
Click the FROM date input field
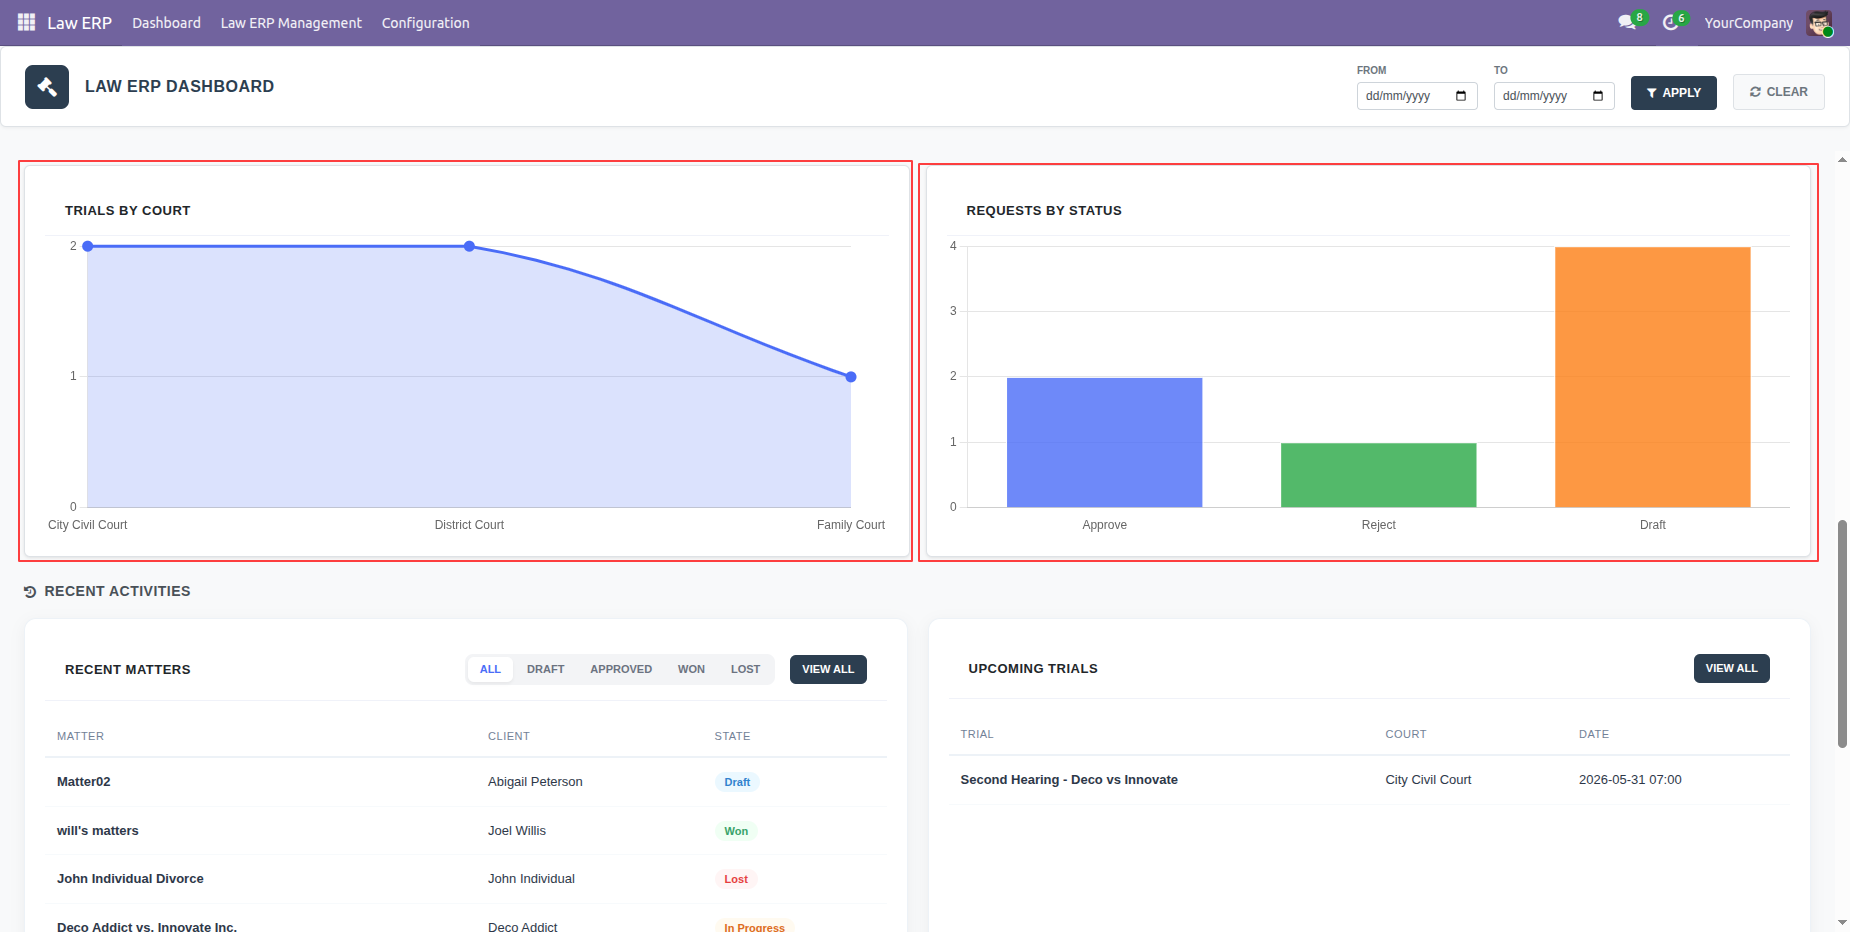(1416, 96)
